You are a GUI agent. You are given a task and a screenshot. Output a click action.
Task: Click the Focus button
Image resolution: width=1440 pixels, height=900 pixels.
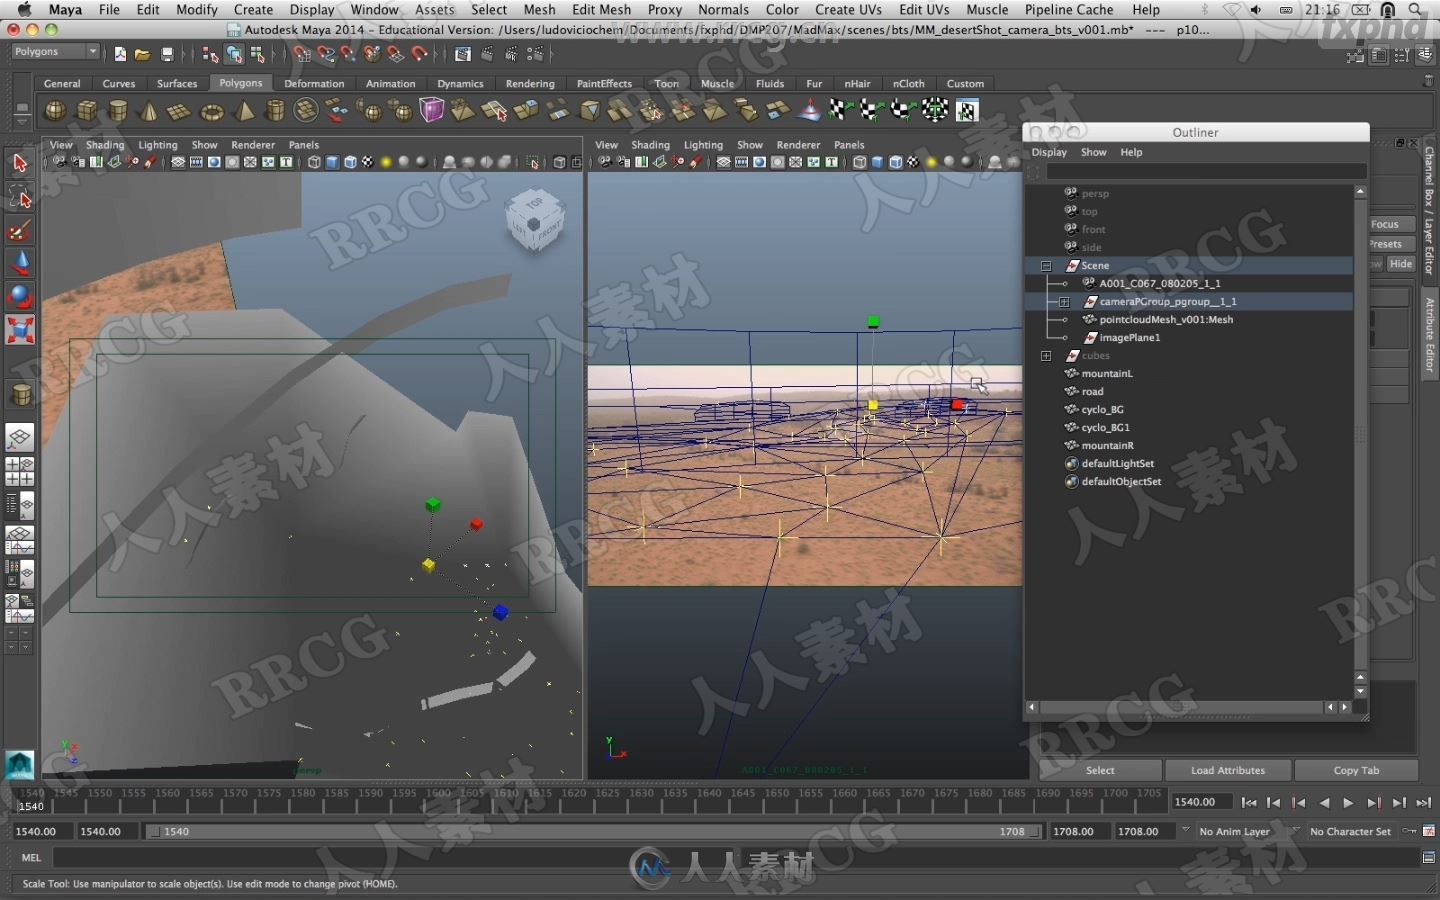pyautogui.click(x=1391, y=224)
